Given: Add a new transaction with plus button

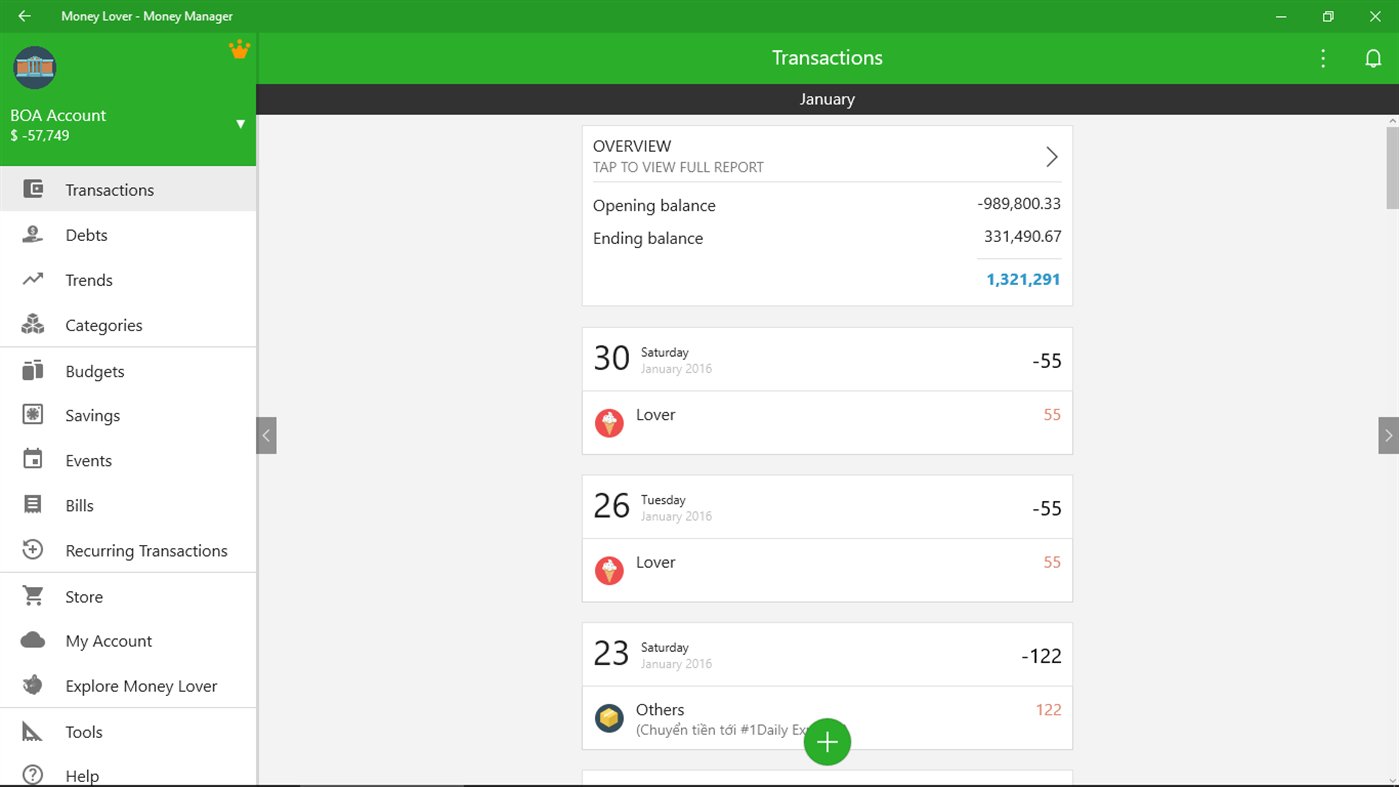Looking at the screenshot, I should pyautogui.click(x=827, y=742).
